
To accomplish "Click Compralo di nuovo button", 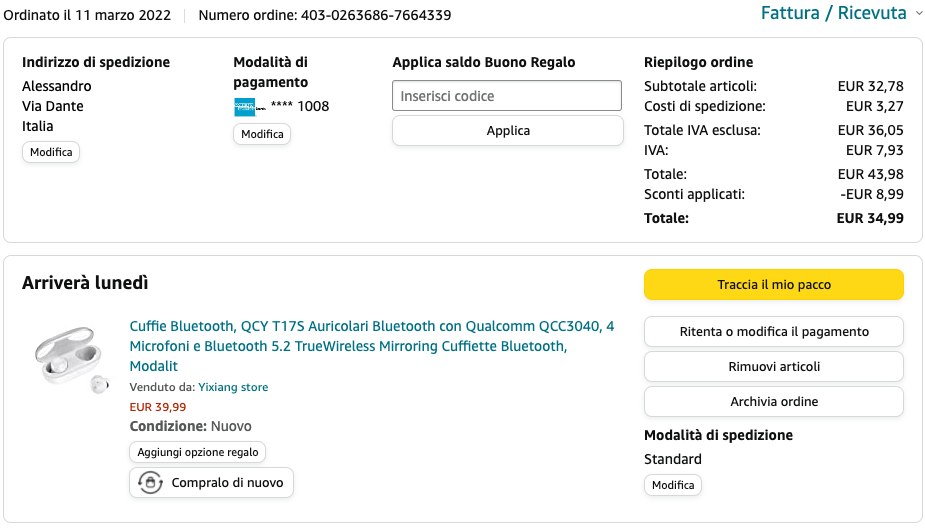I will pyautogui.click(x=211, y=483).
